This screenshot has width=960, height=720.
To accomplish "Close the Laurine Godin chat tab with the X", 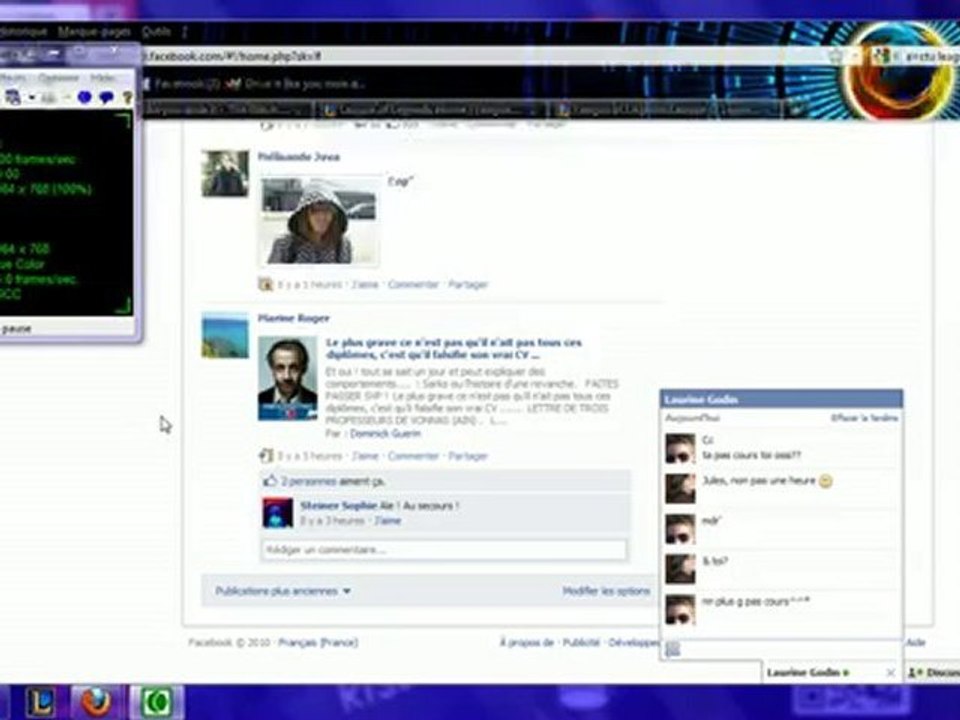I will 890,672.
